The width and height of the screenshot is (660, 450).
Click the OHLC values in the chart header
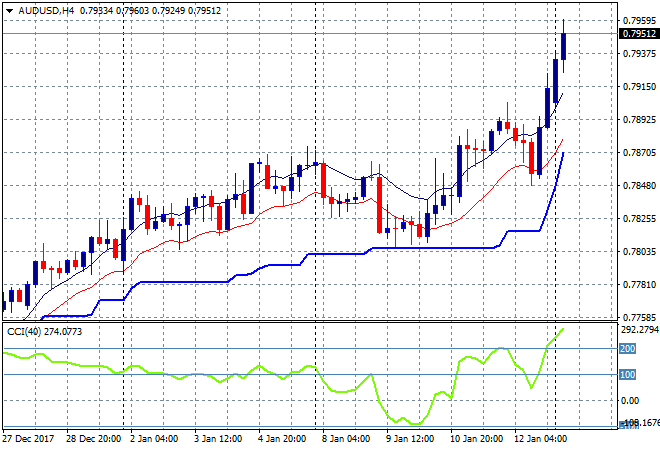click(x=150, y=11)
